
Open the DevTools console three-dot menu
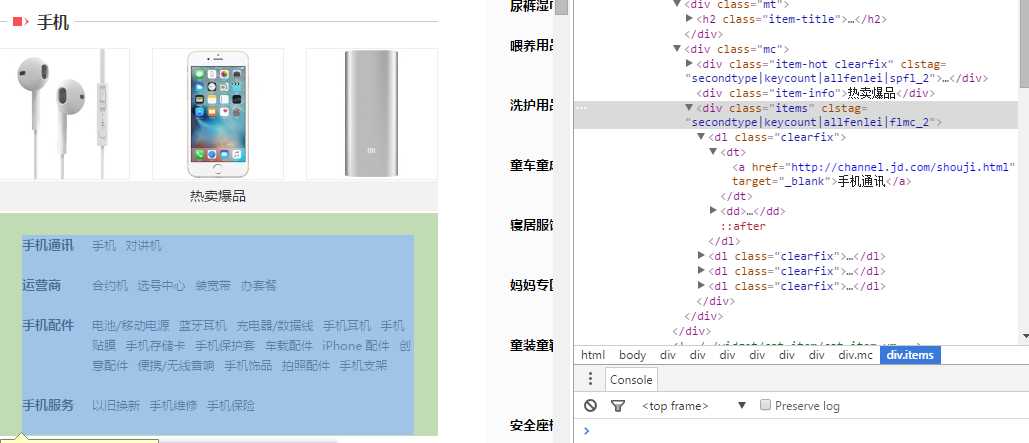[591, 379]
